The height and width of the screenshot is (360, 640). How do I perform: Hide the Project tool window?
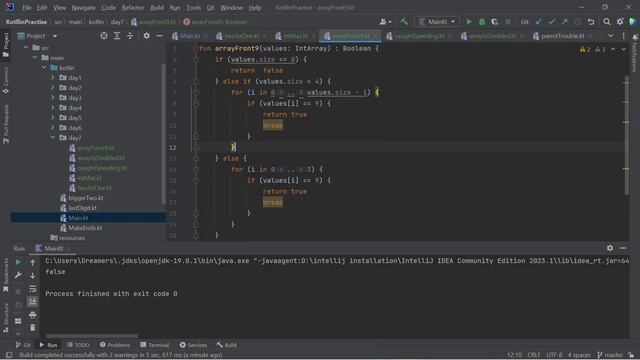point(160,36)
